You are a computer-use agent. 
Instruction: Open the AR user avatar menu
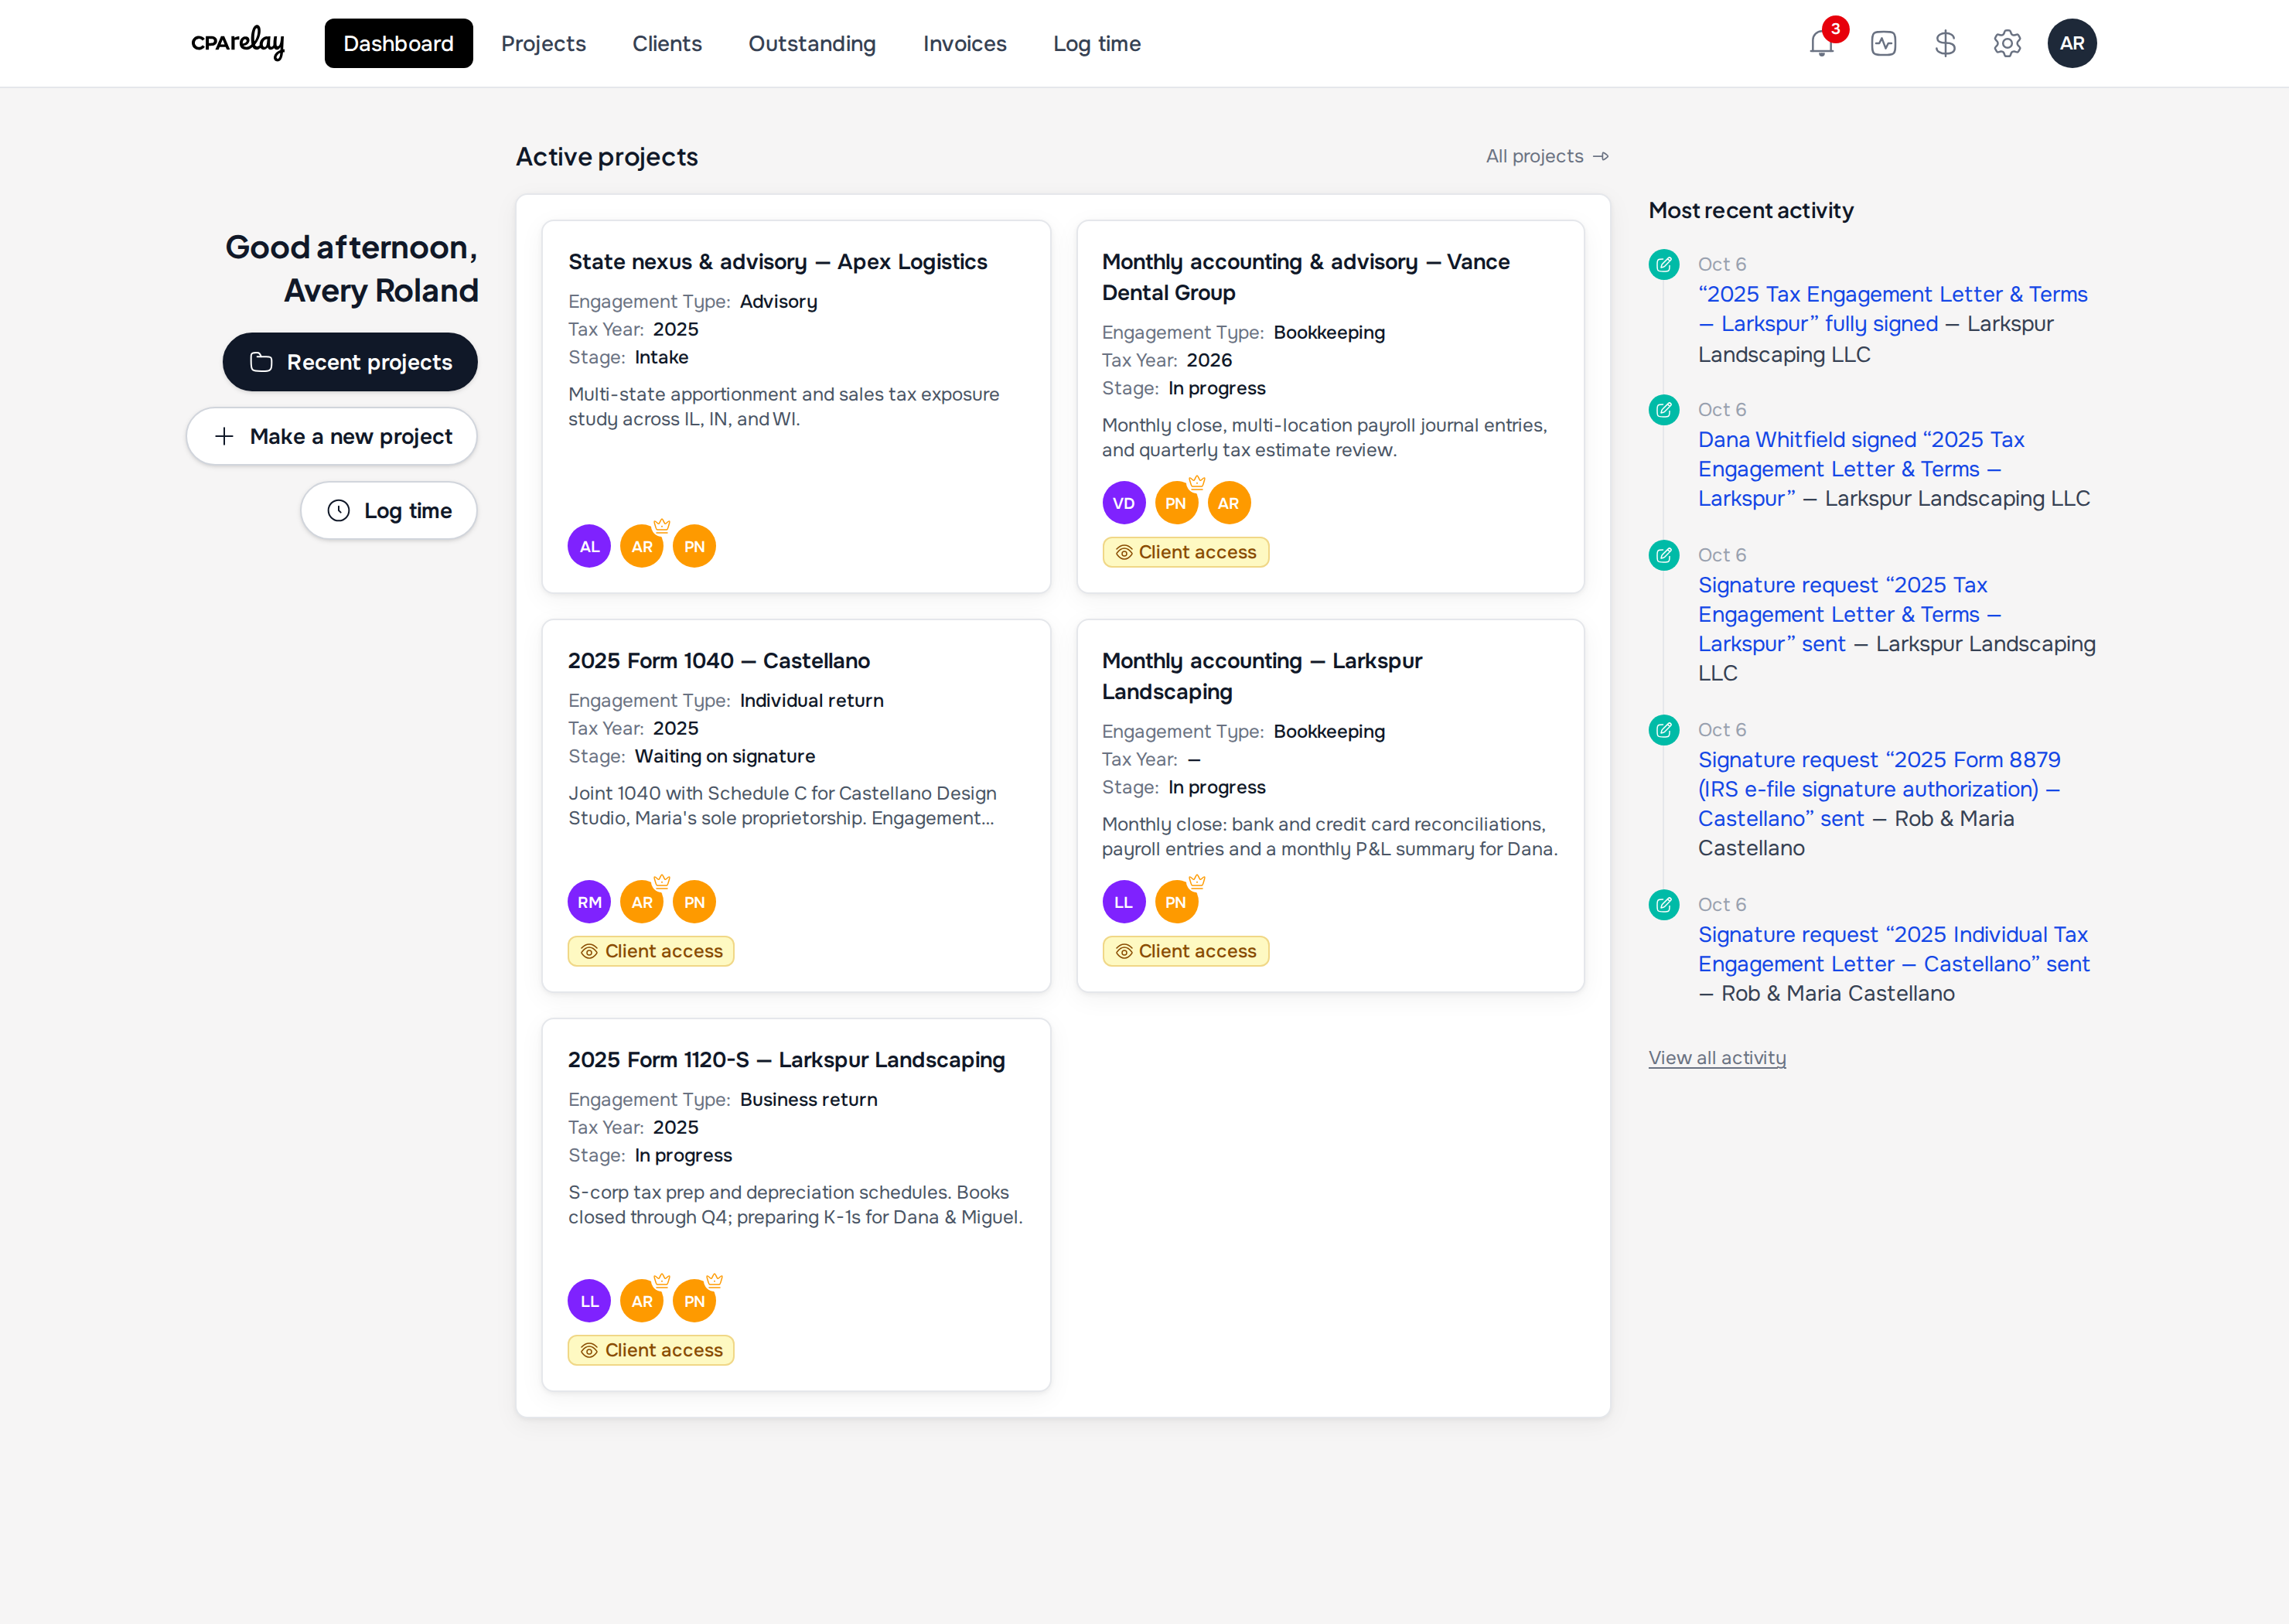2072,43
